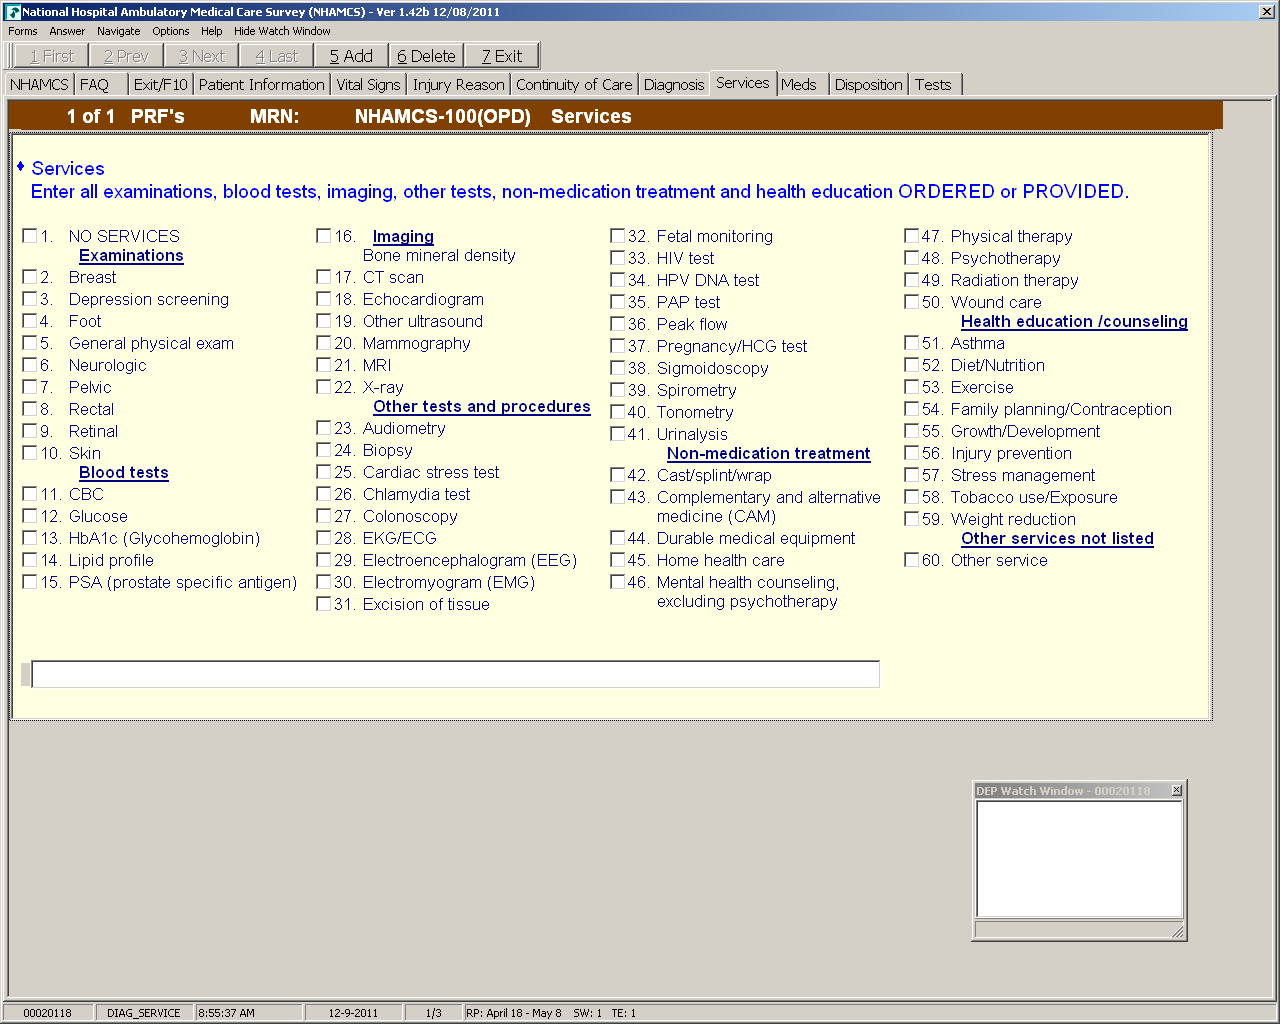Open the Answer menu
1280x1024 pixels.
pyautogui.click(x=67, y=31)
